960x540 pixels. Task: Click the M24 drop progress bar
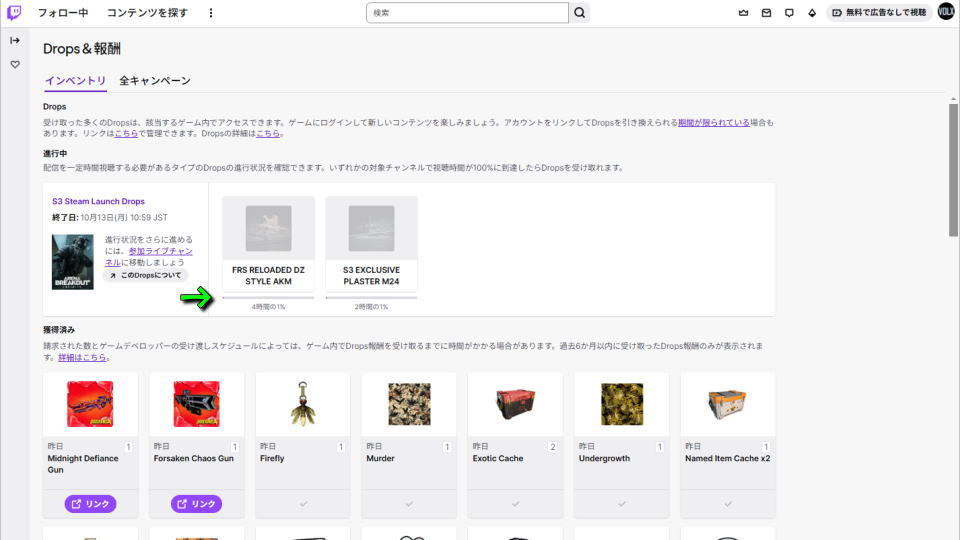pos(371,298)
